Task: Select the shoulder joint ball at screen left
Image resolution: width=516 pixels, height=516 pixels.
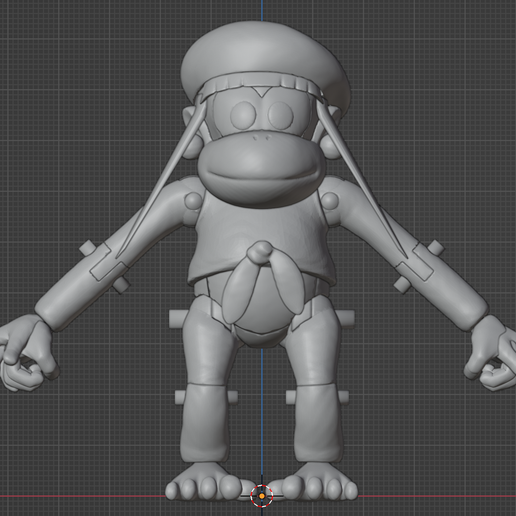Action: [x=193, y=201]
